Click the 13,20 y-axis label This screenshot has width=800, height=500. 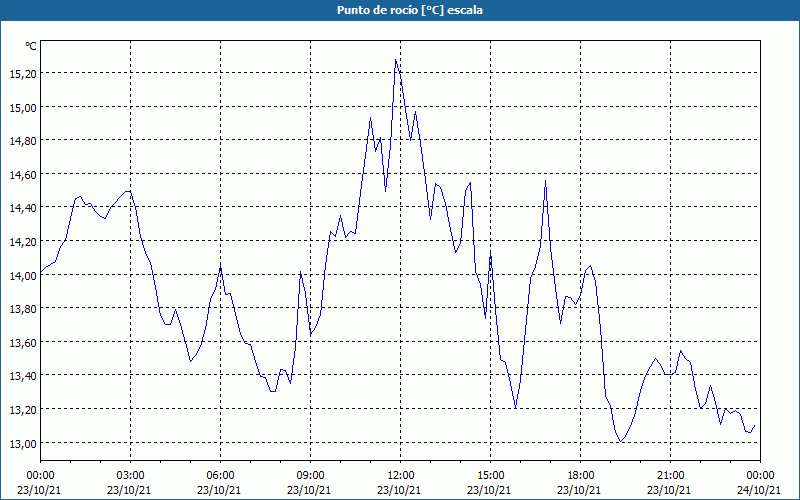pos(23,410)
